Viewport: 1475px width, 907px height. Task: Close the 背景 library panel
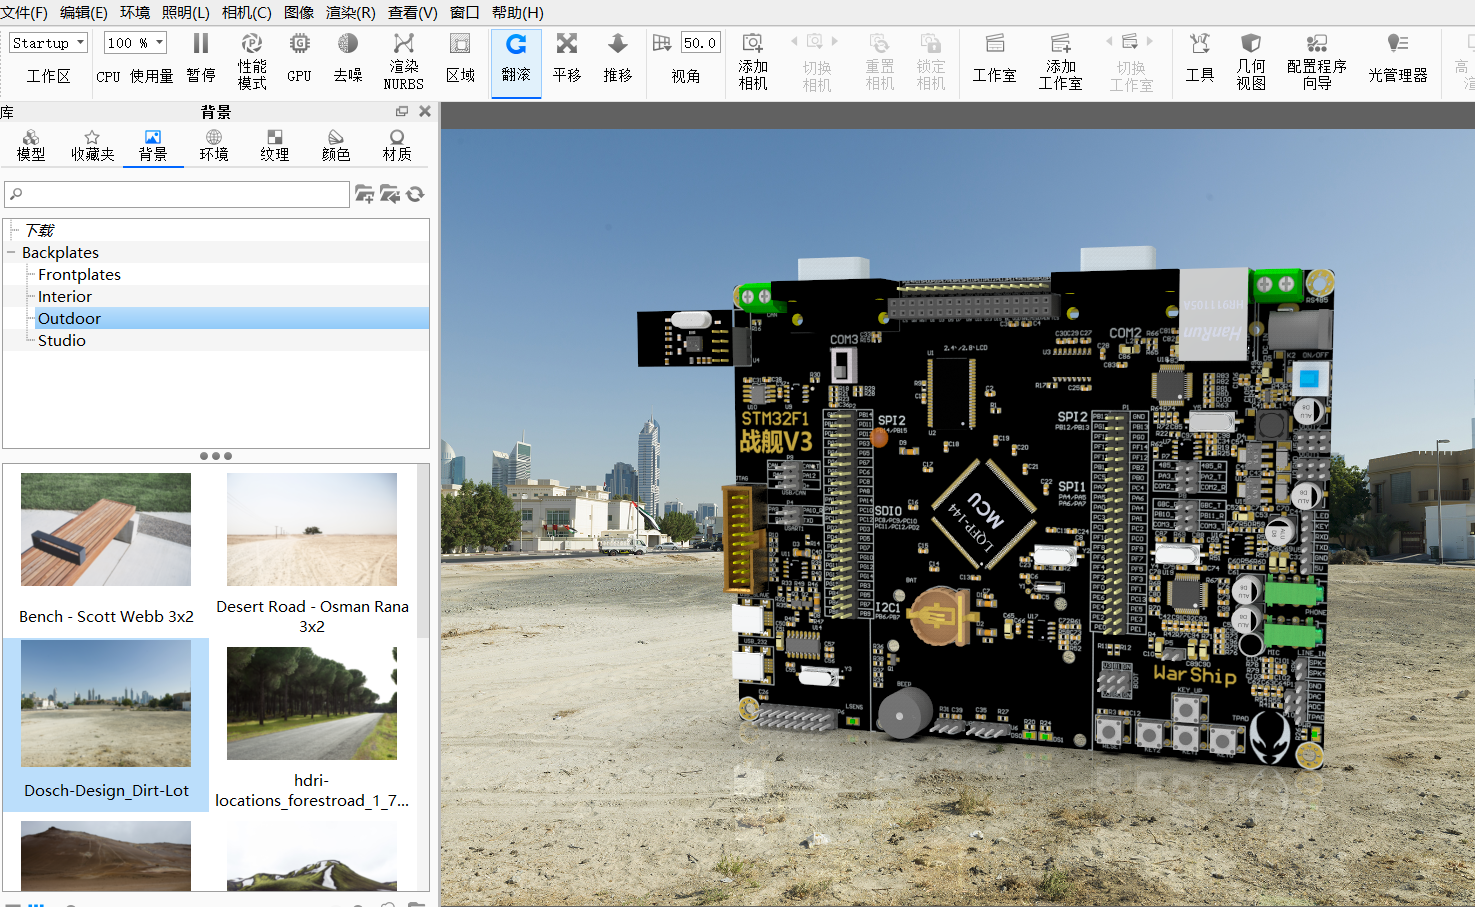pyautogui.click(x=425, y=111)
